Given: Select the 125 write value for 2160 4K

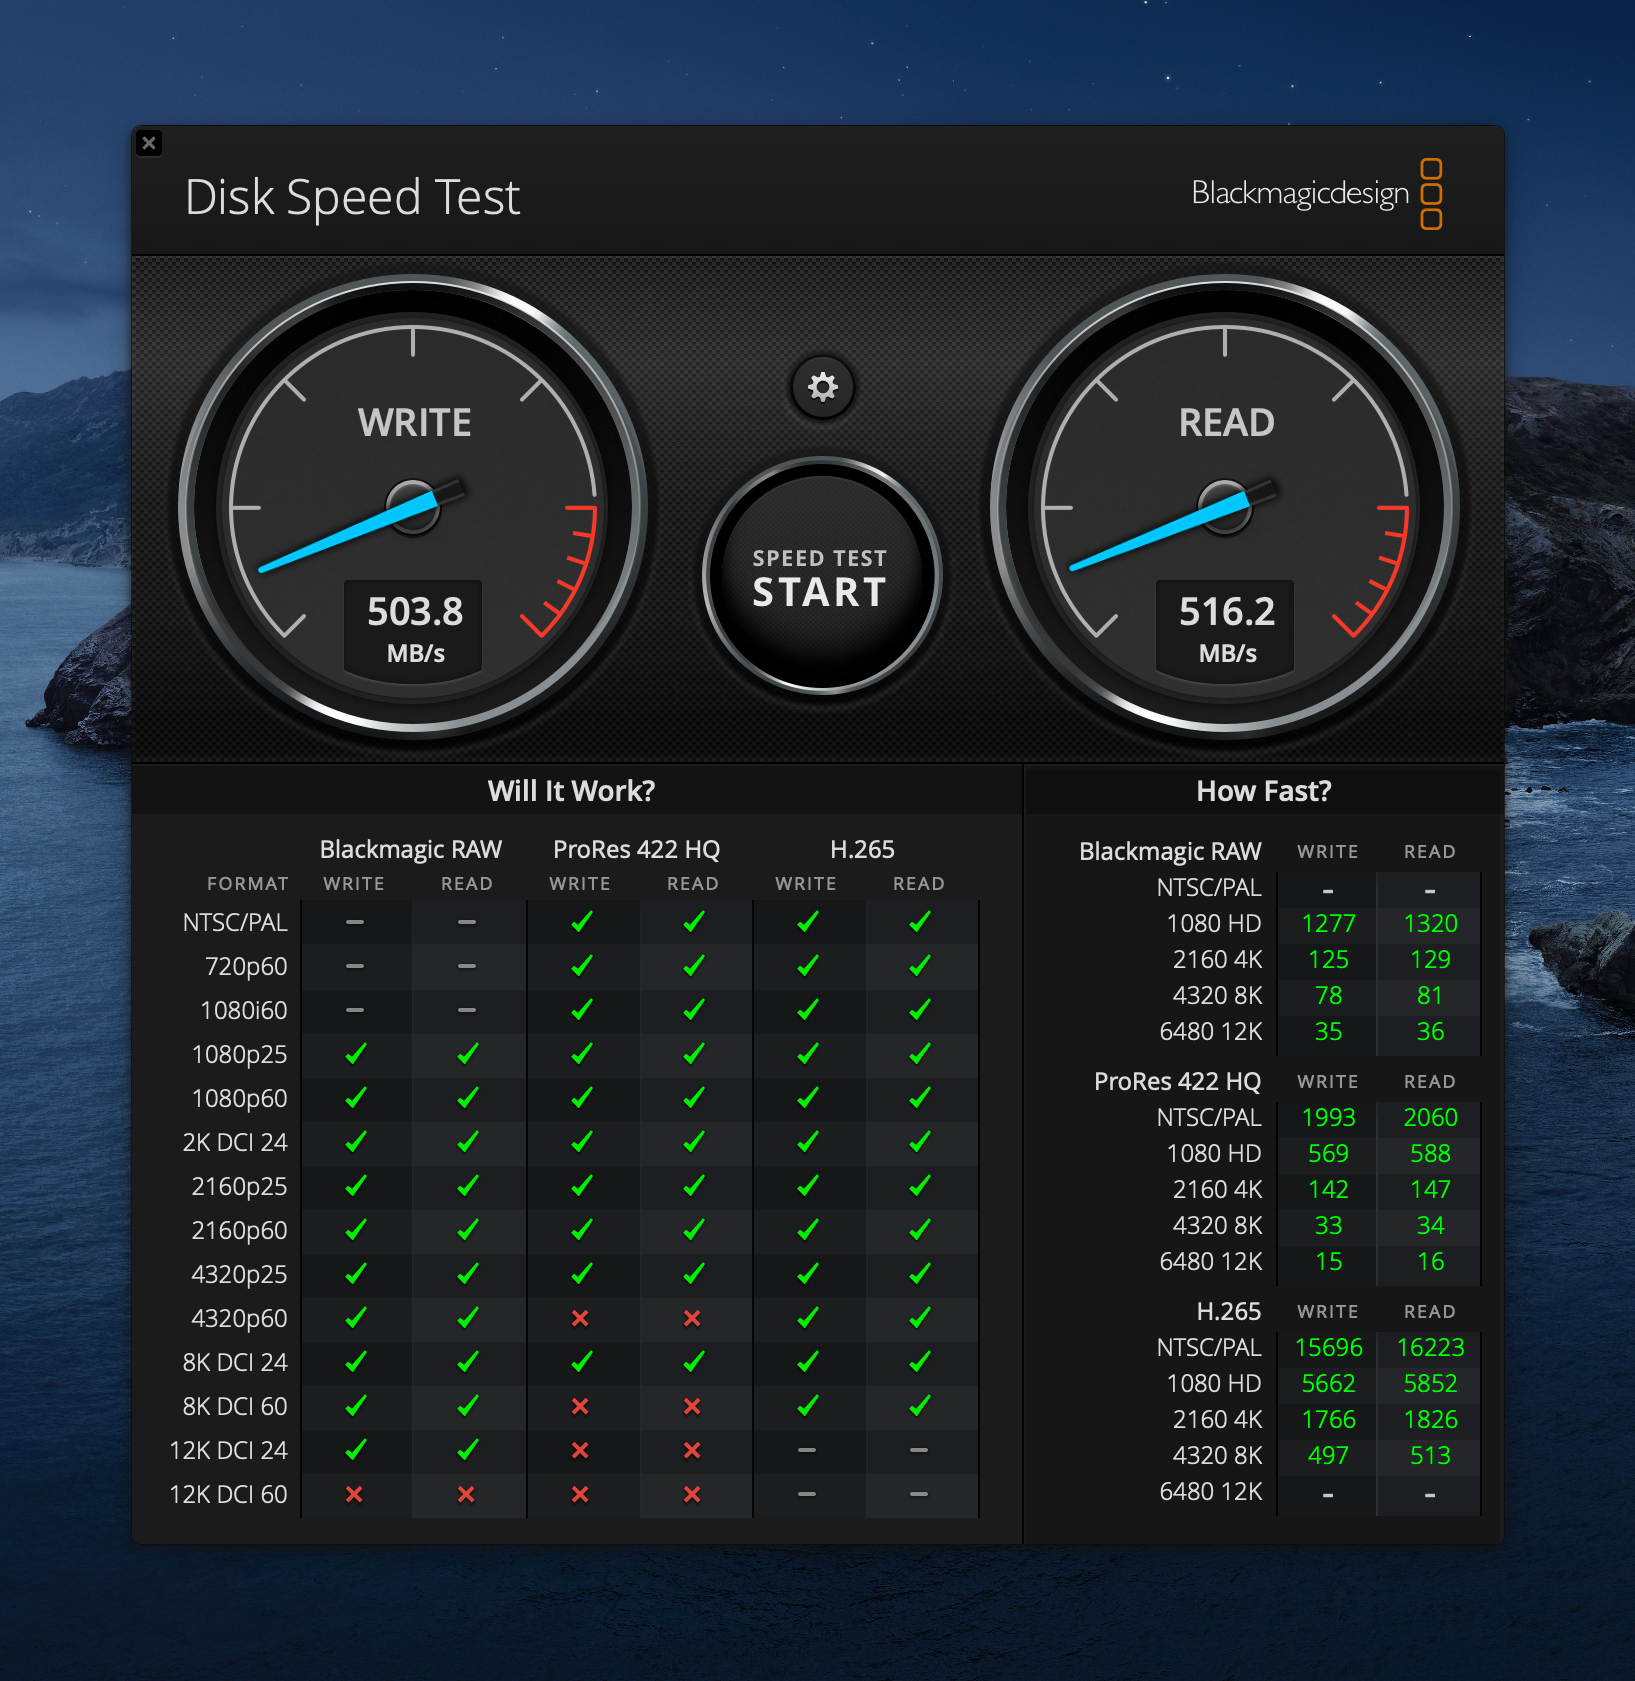Looking at the screenshot, I should [x=1328, y=959].
